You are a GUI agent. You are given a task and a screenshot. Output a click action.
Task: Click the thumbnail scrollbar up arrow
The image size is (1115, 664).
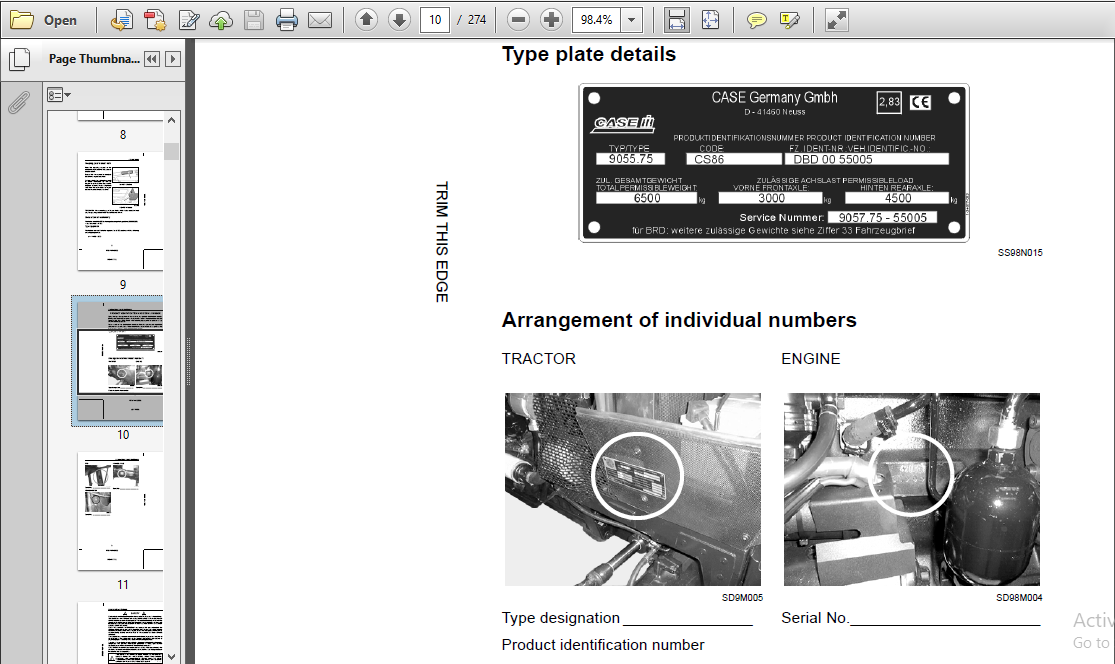[171, 119]
